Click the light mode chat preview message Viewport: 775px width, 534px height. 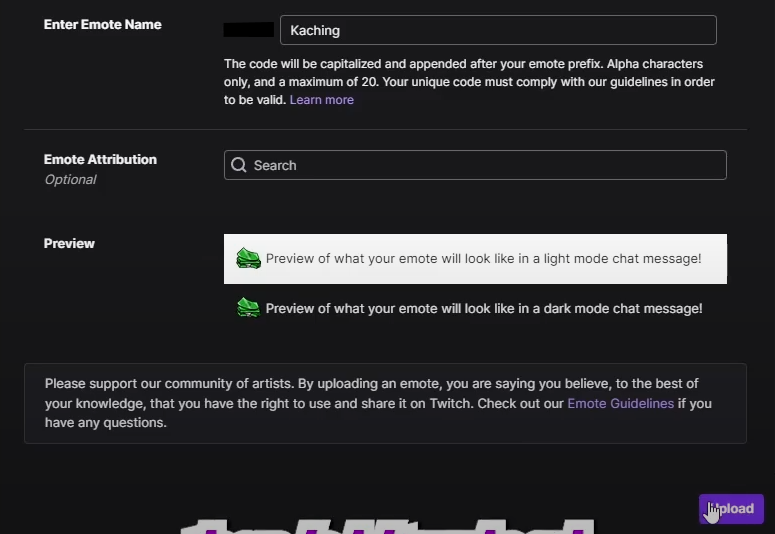click(475, 259)
